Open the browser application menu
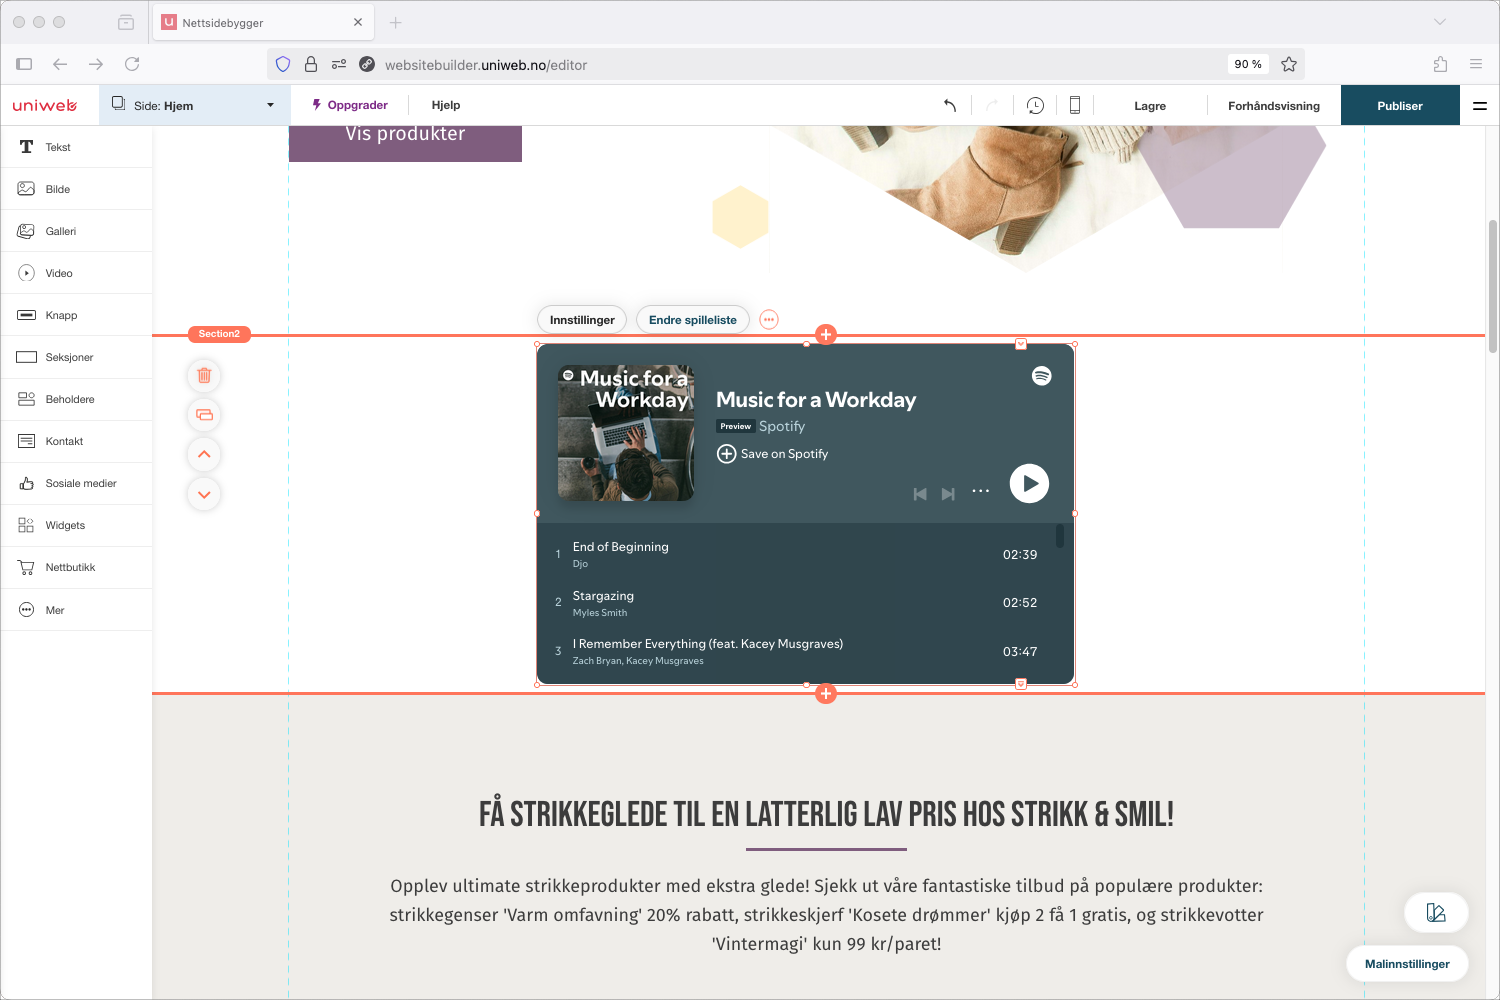The image size is (1500, 1000). (x=1476, y=64)
